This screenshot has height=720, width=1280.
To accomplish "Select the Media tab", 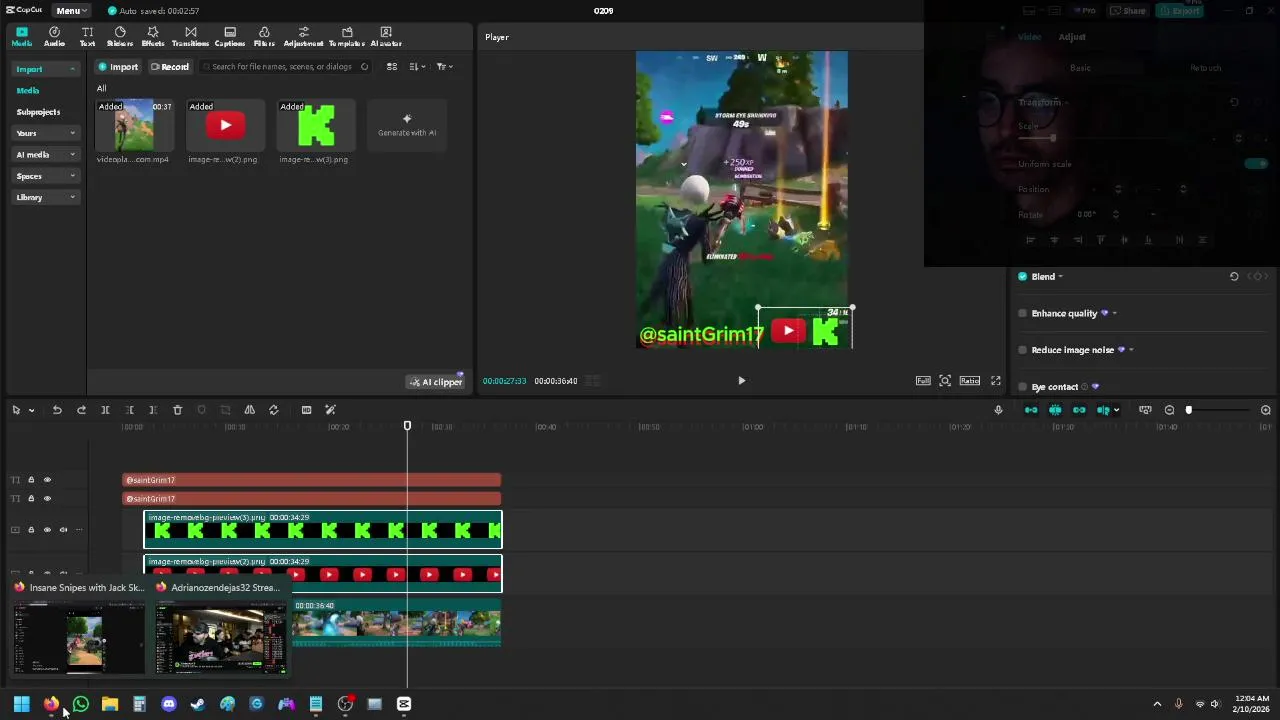I will [21, 37].
